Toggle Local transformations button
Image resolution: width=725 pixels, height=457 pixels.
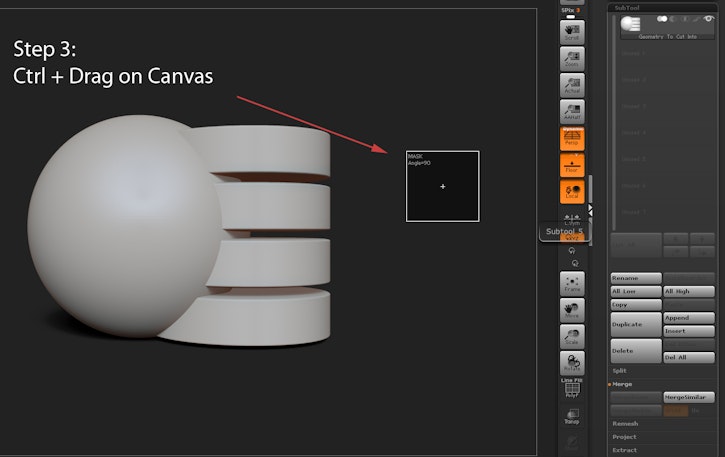[572, 191]
